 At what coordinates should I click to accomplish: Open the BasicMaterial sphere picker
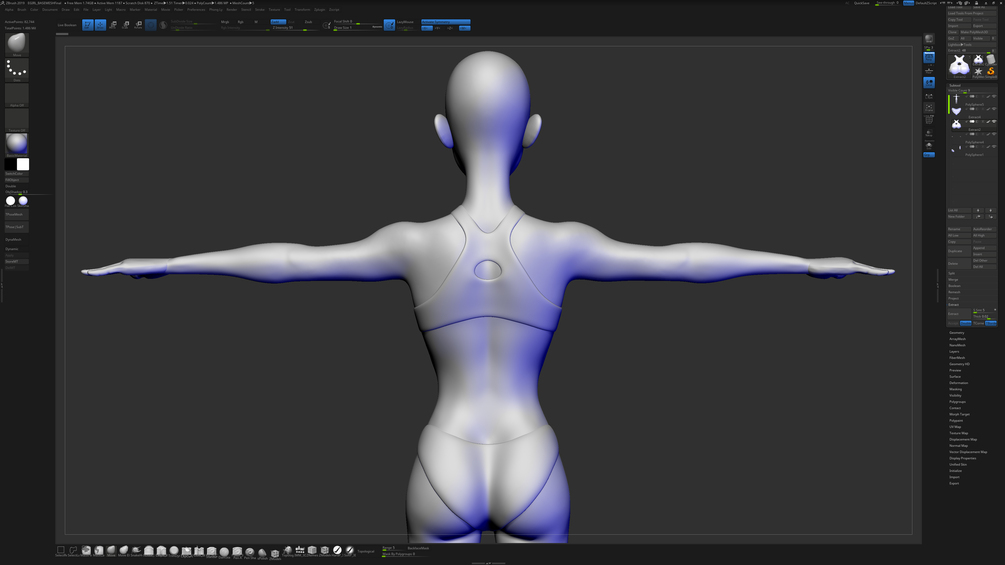[17, 144]
